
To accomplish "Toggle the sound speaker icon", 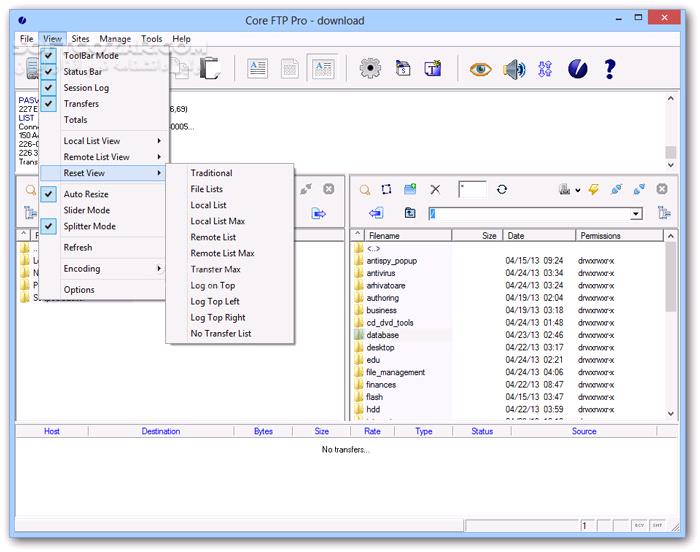I will click(x=514, y=69).
